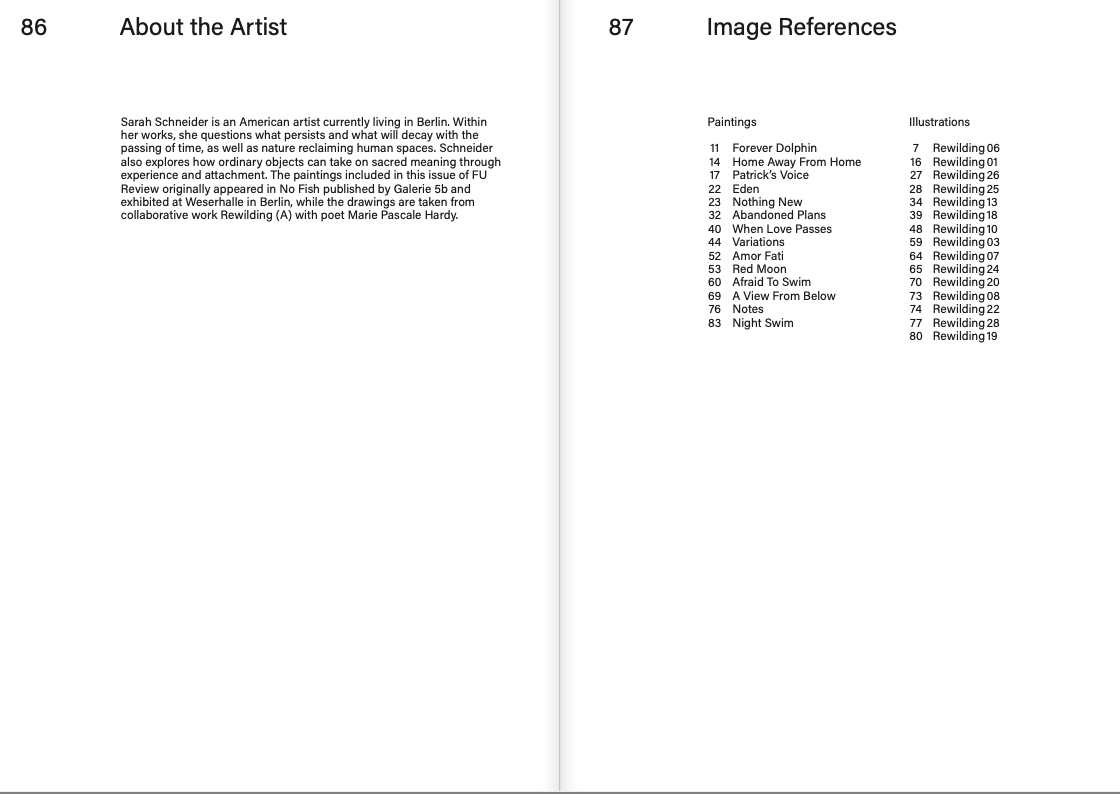
Task: Click page number 87
Action: [621, 27]
